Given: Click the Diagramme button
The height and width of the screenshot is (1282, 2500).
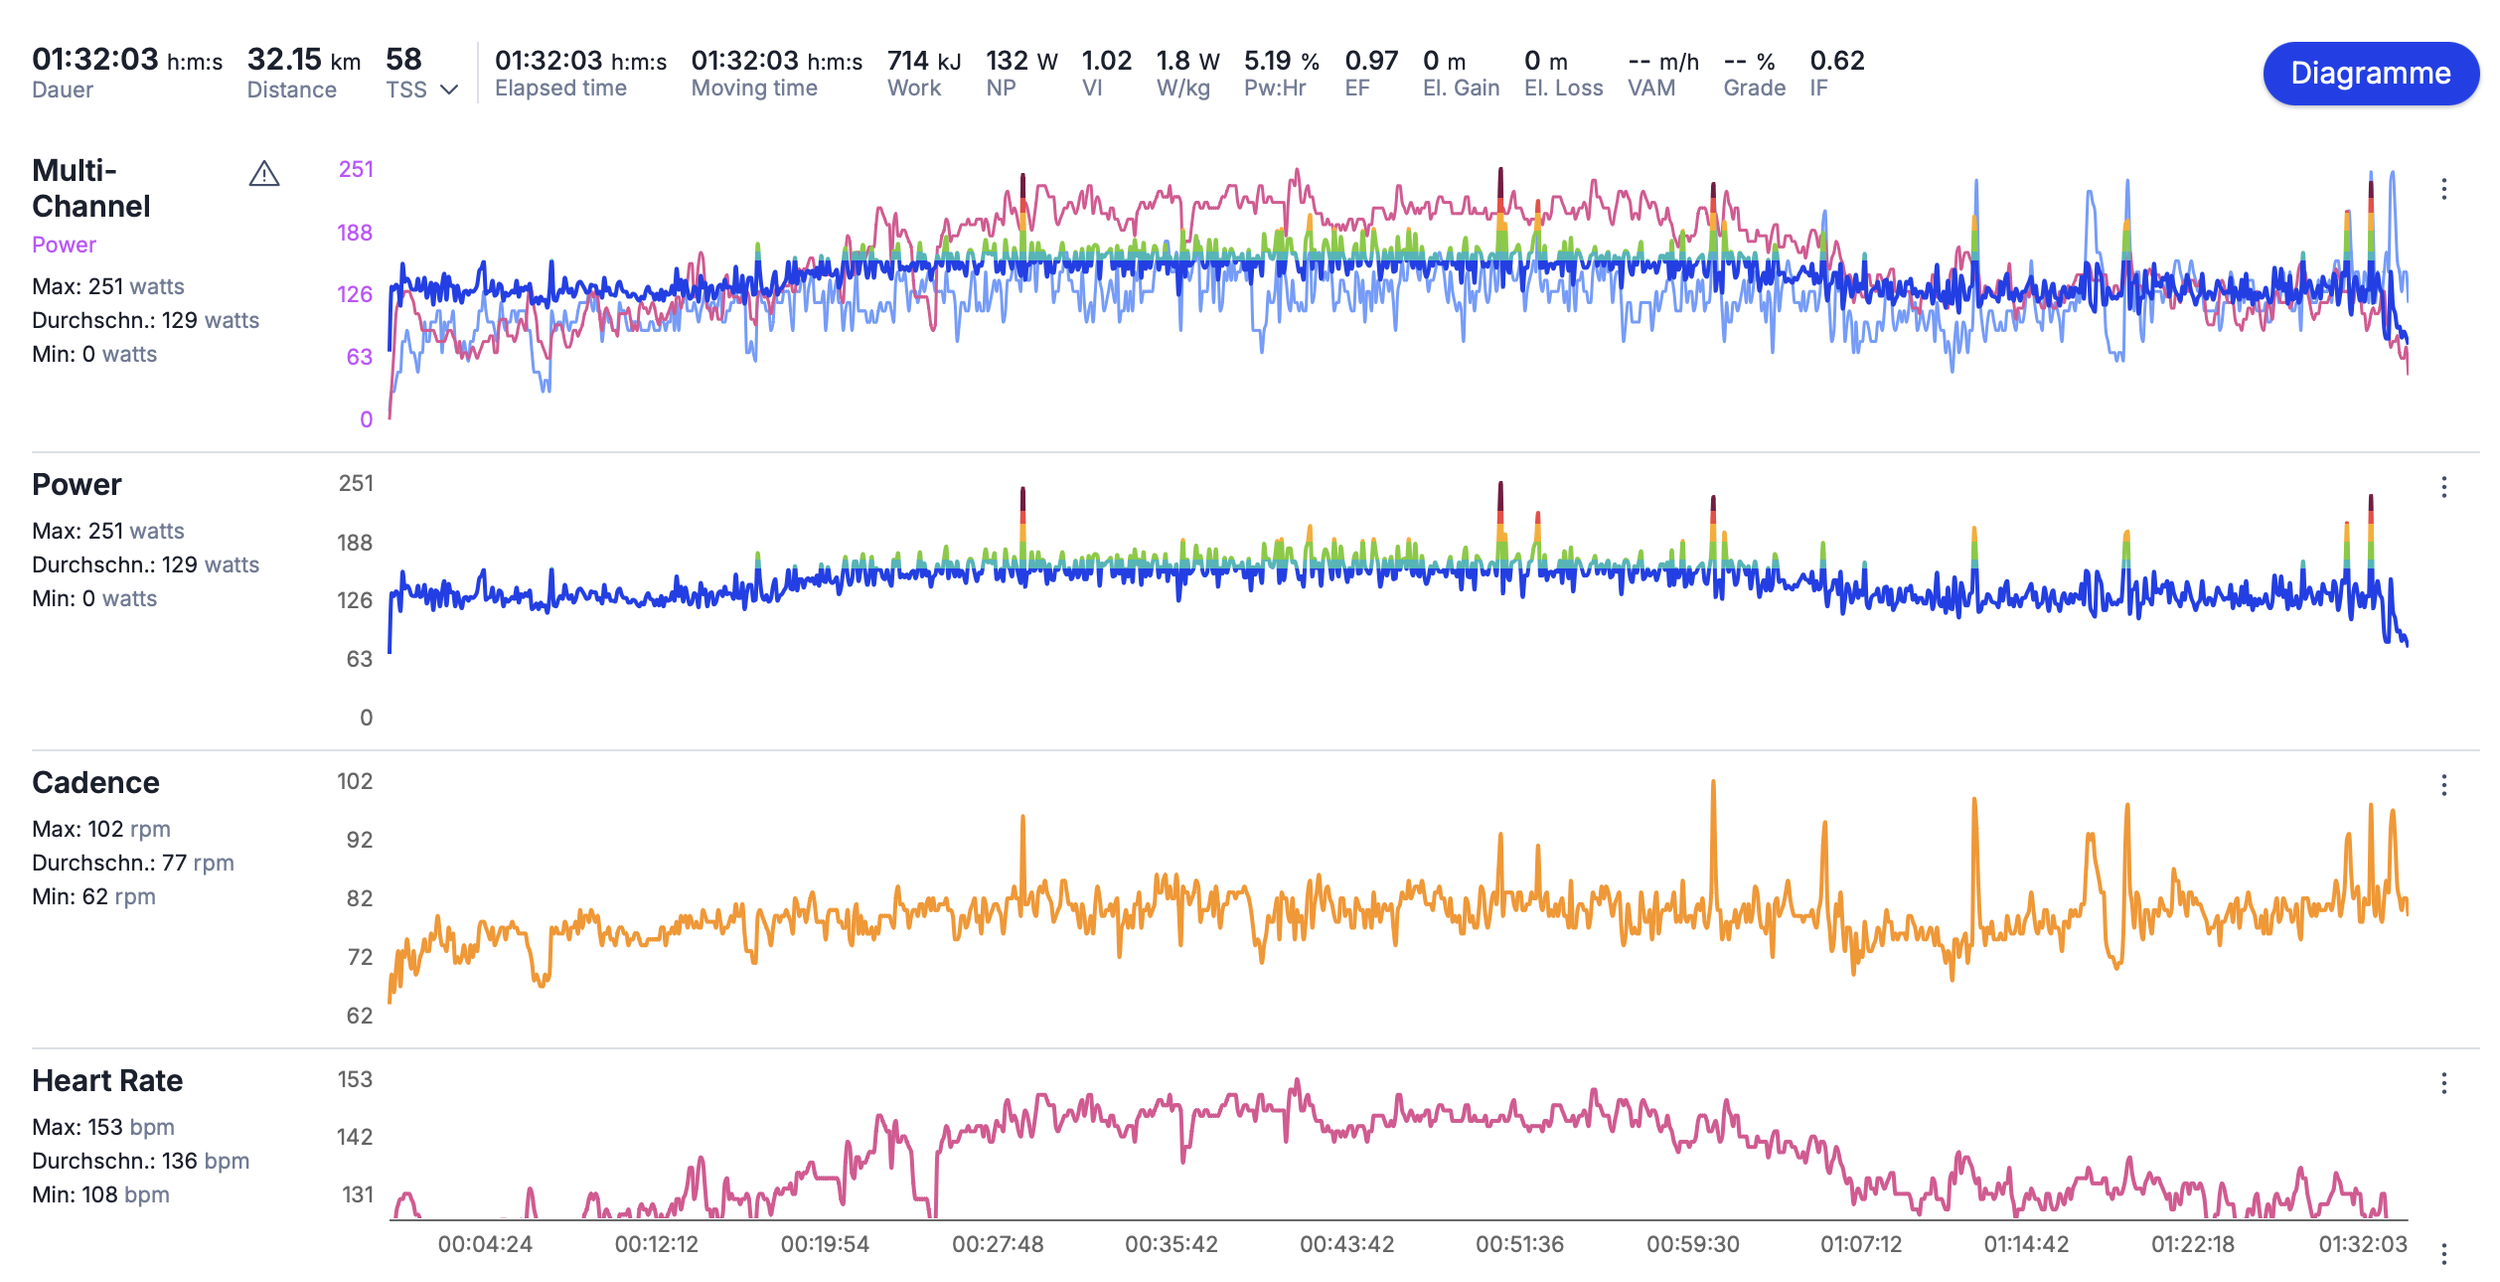Looking at the screenshot, I should (2369, 73).
